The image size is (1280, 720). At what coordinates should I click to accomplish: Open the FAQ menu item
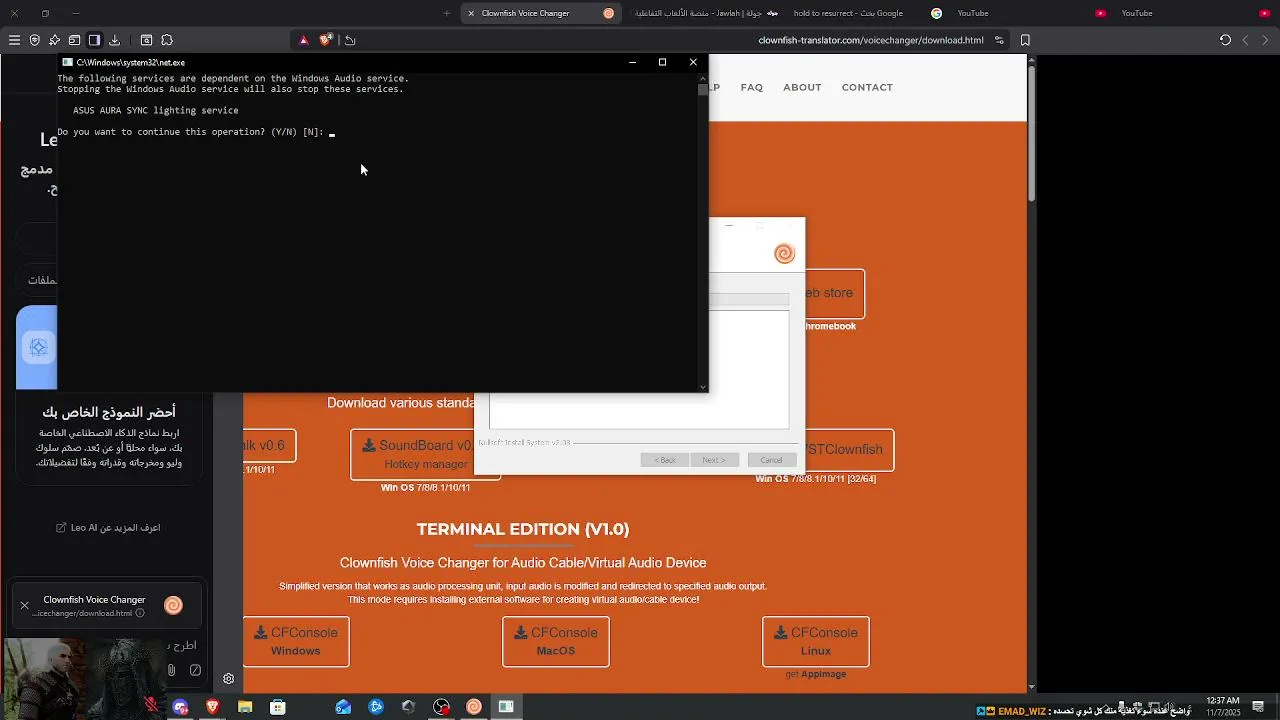[751, 87]
